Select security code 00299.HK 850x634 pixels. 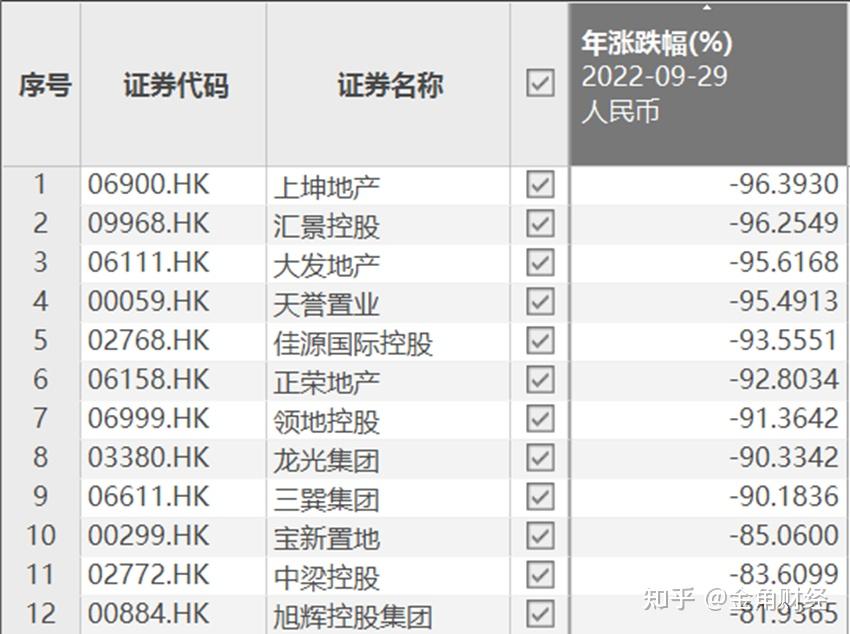tap(149, 535)
